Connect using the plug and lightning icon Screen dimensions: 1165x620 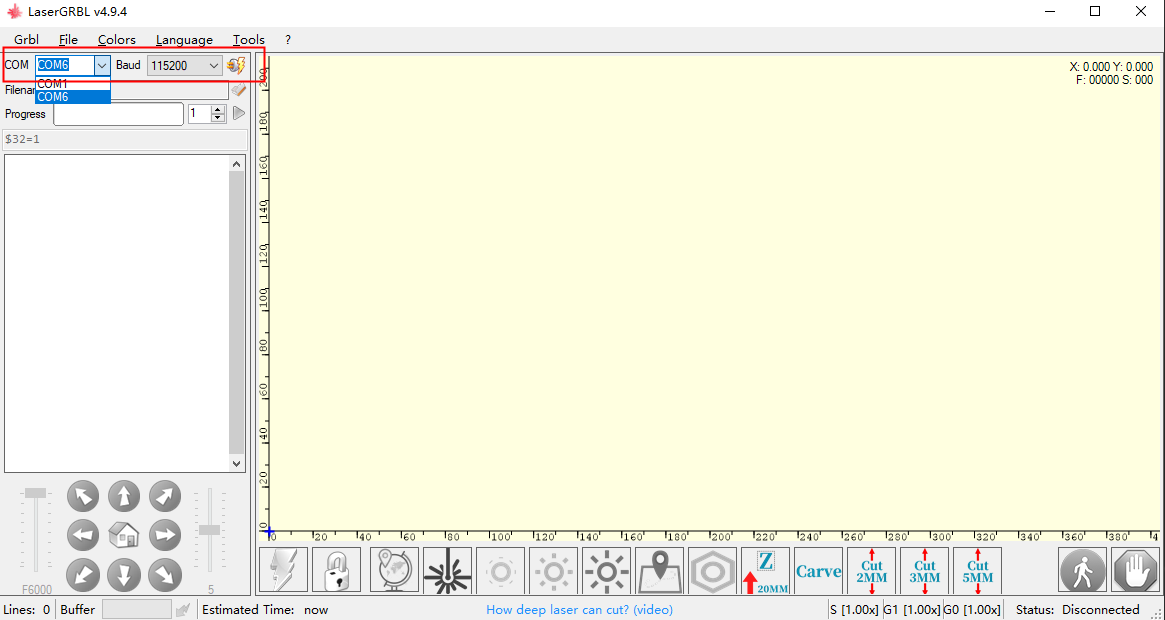coord(236,64)
